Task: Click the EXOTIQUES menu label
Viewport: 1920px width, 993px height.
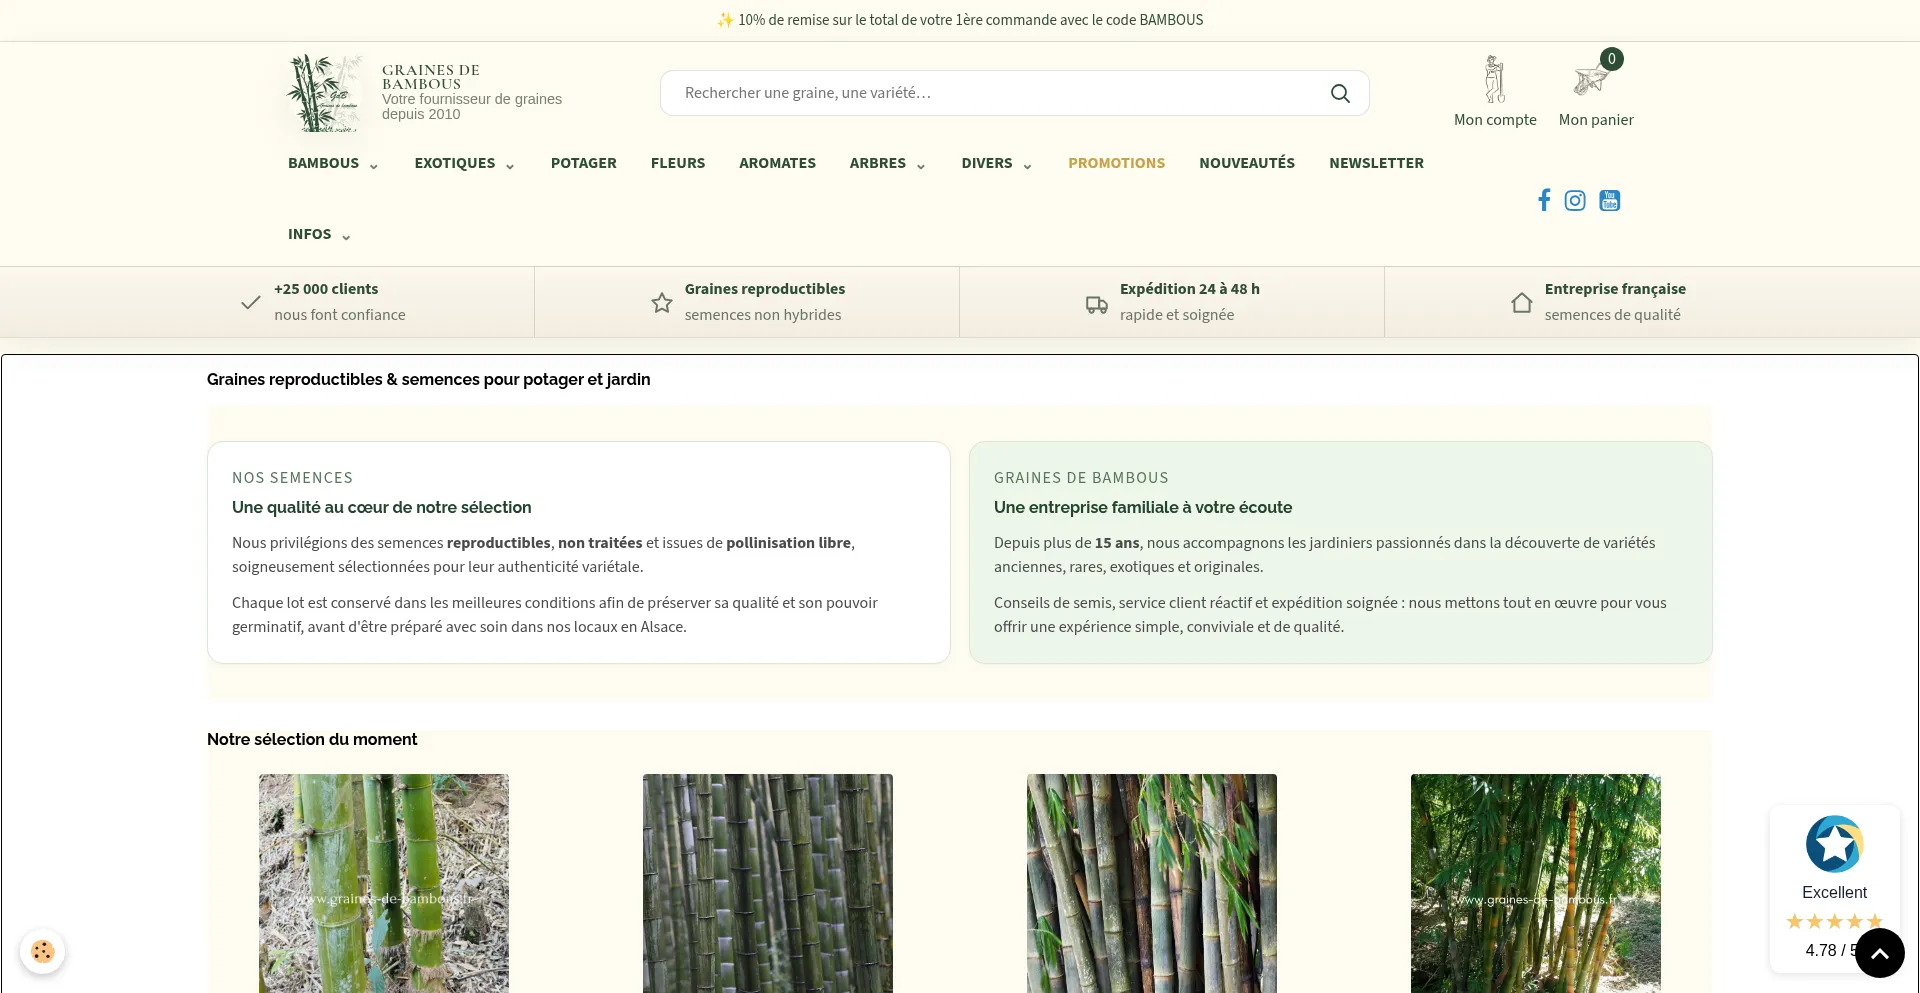Action: [455, 163]
